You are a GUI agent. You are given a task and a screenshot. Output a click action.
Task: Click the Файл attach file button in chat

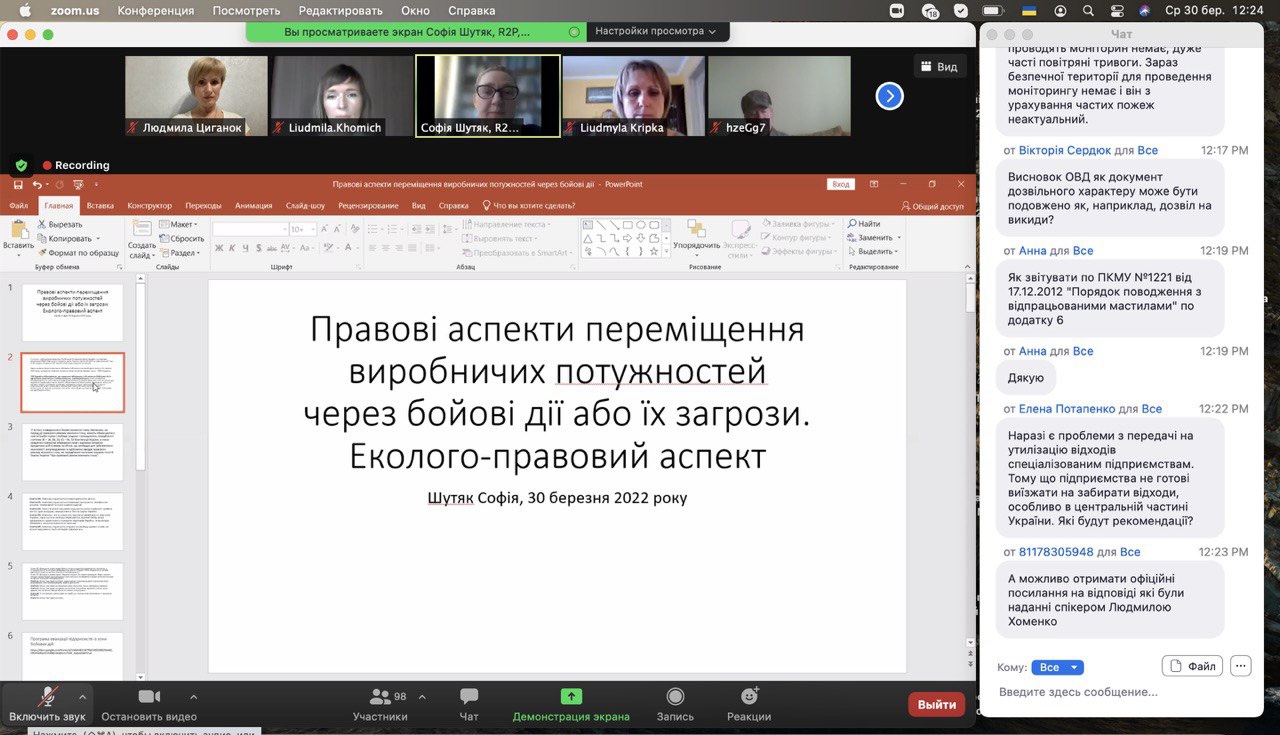pyautogui.click(x=1192, y=666)
